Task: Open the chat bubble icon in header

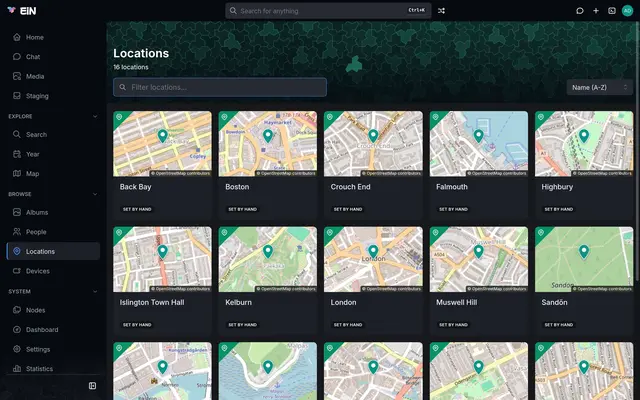Action: click(x=580, y=11)
